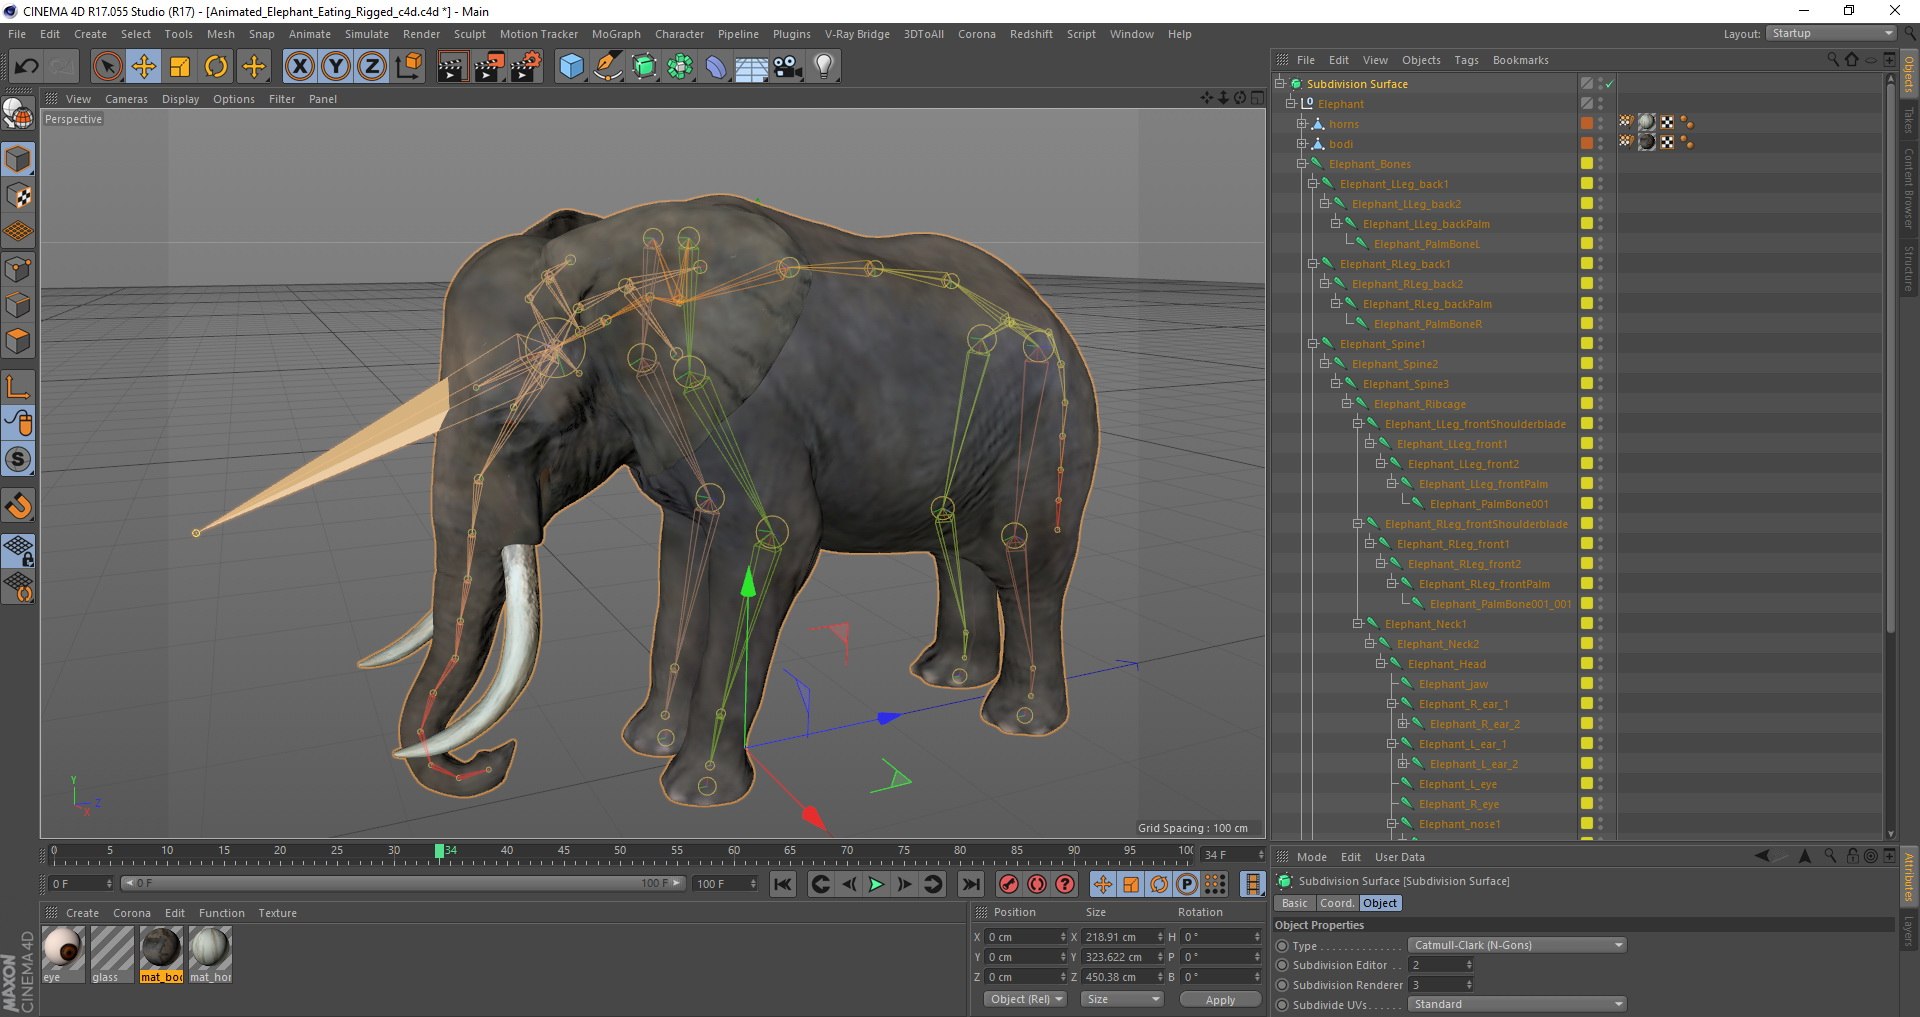Toggle X axis lock
The height and width of the screenshot is (1017, 1920).
tap(299, 67)
